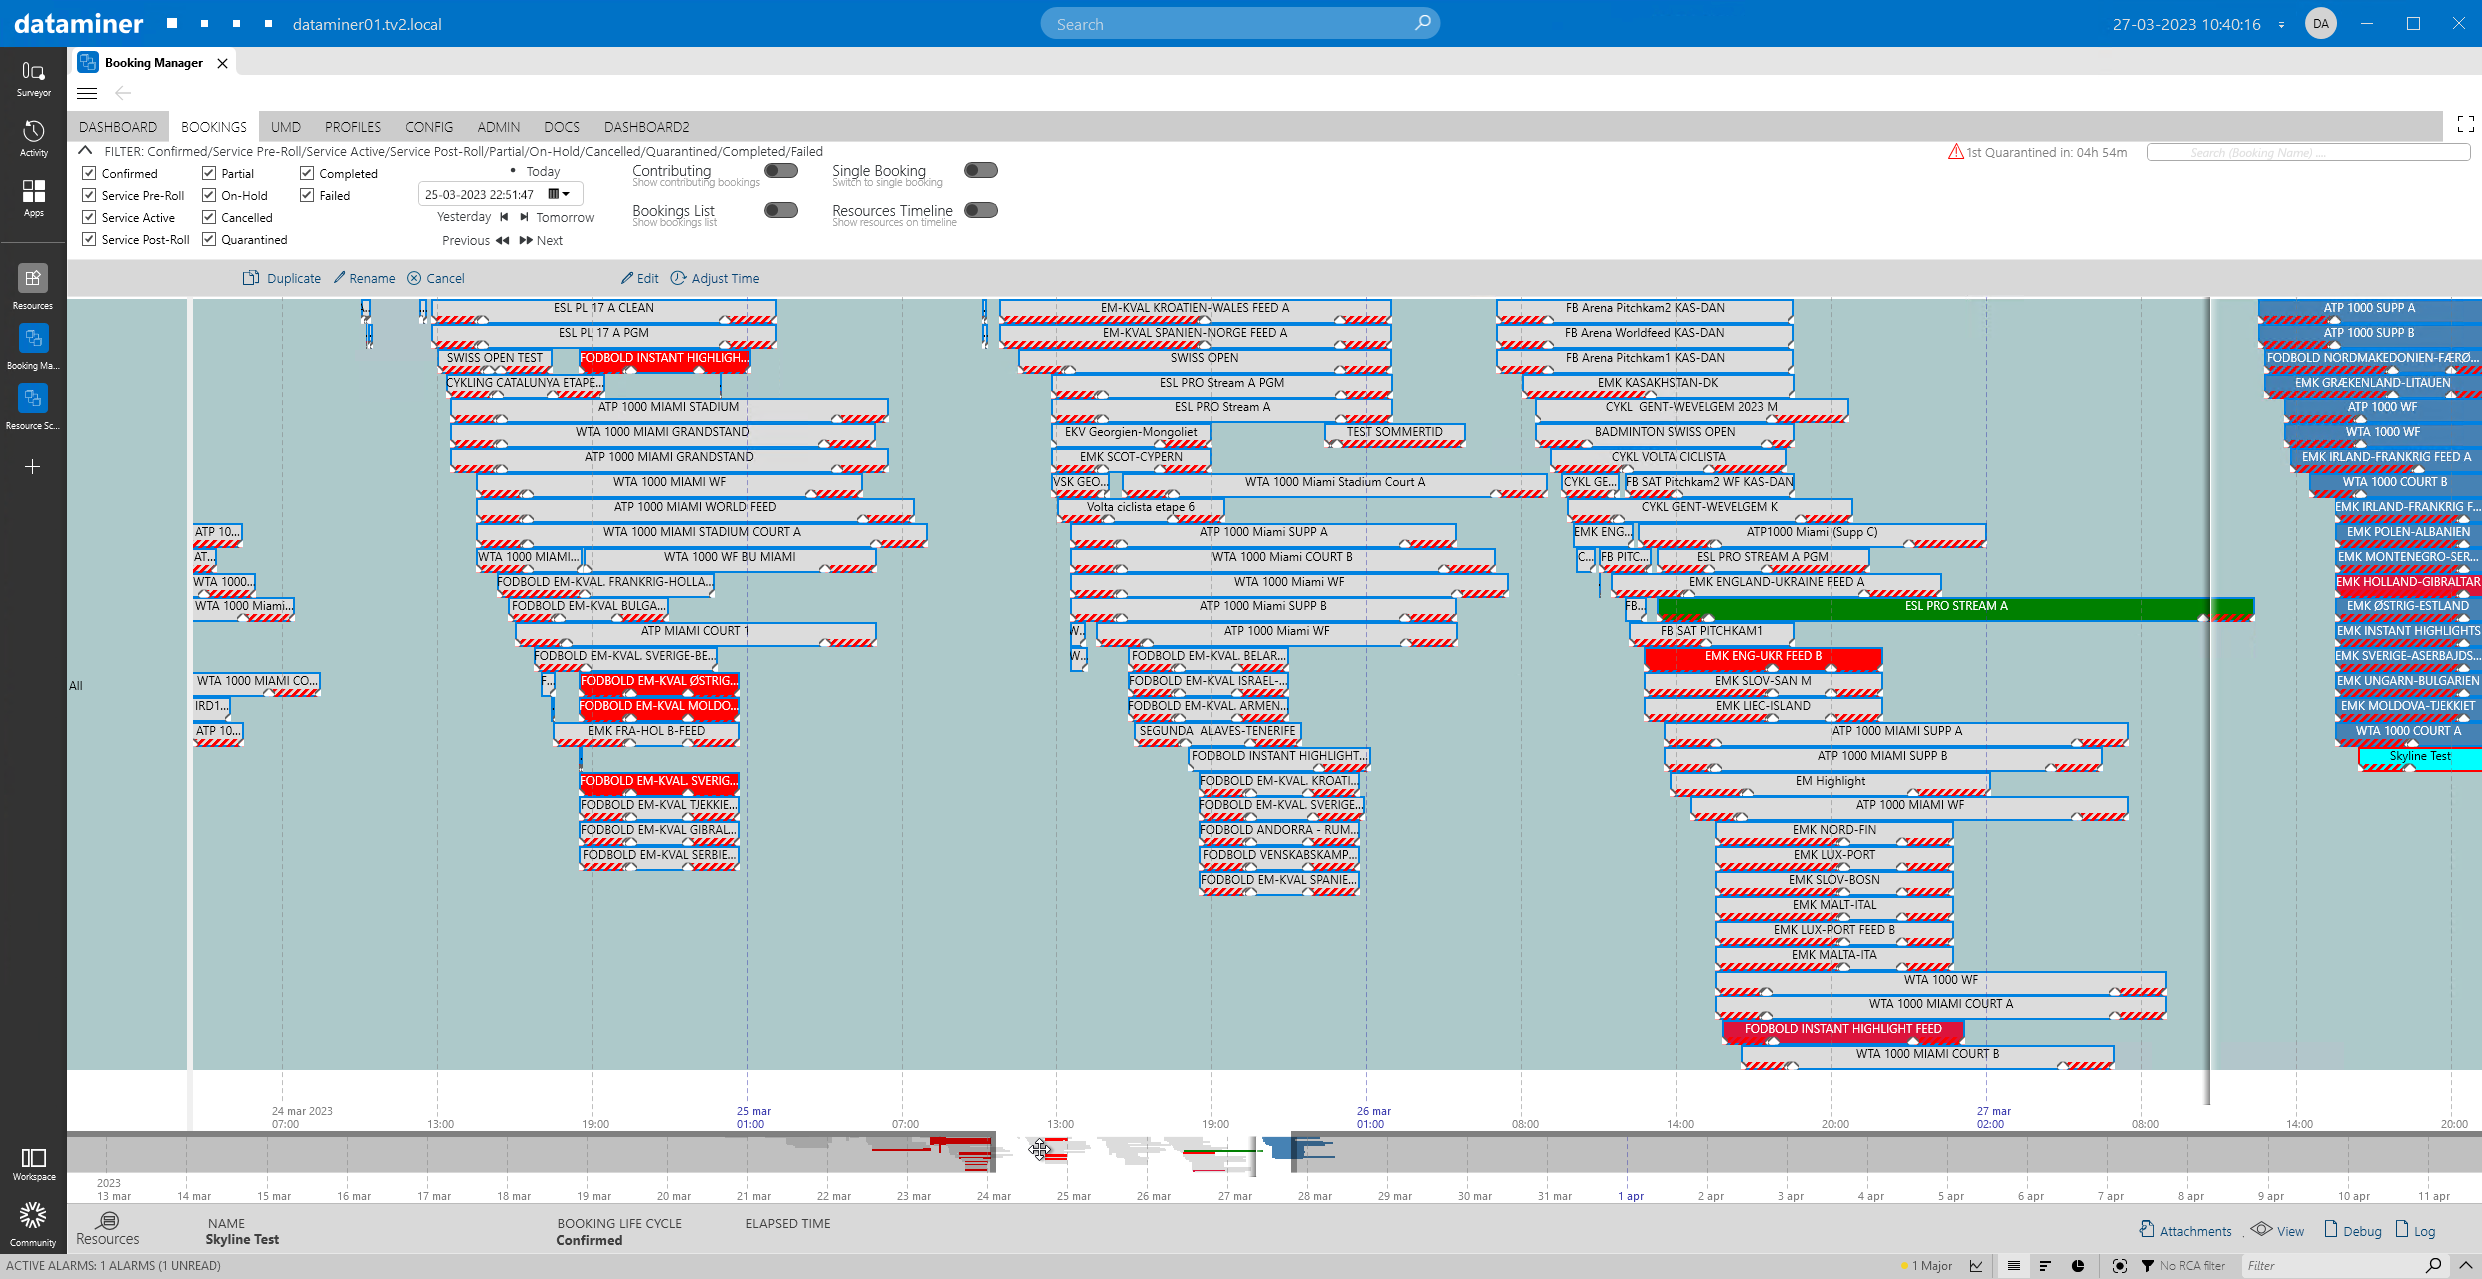Open the calendar date picker icon
Viewport: 2482px width, 1279px height.
click(554, 194)
